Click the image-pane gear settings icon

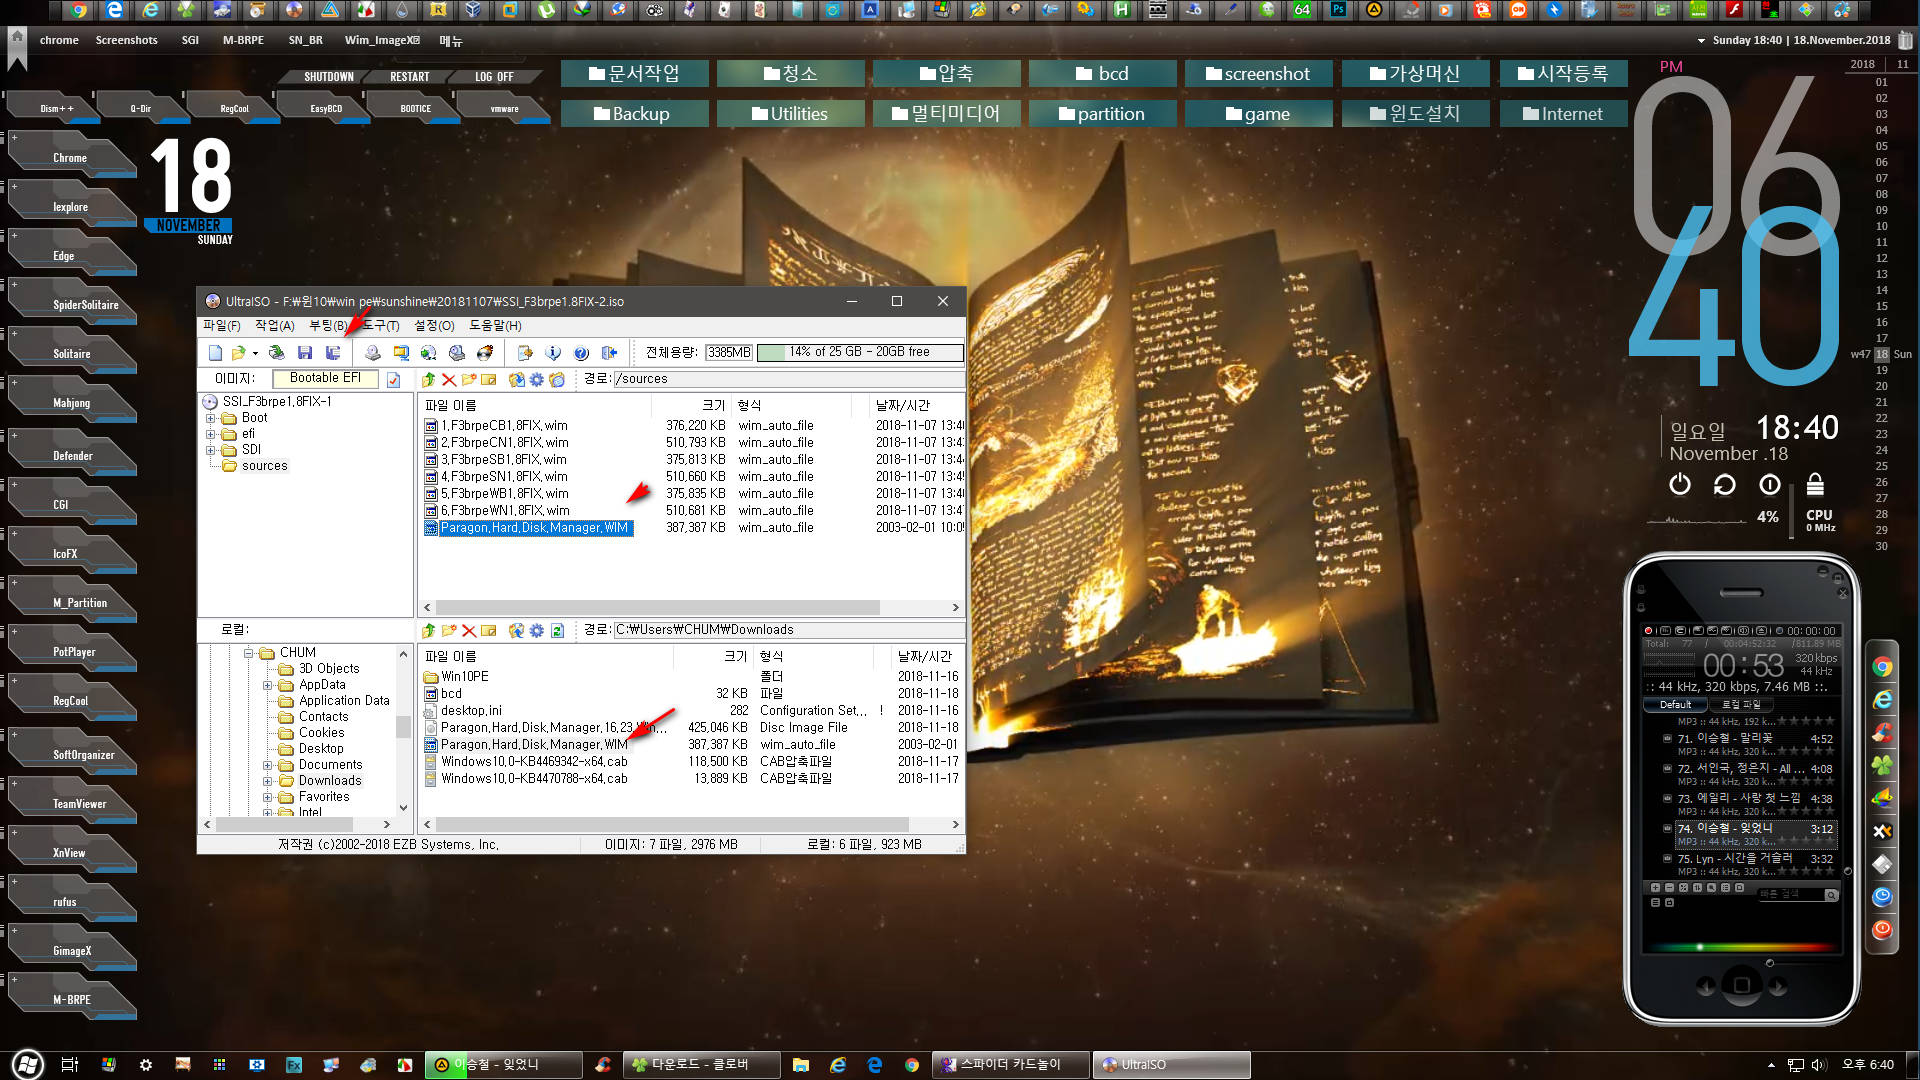click(x=537, y=379)
